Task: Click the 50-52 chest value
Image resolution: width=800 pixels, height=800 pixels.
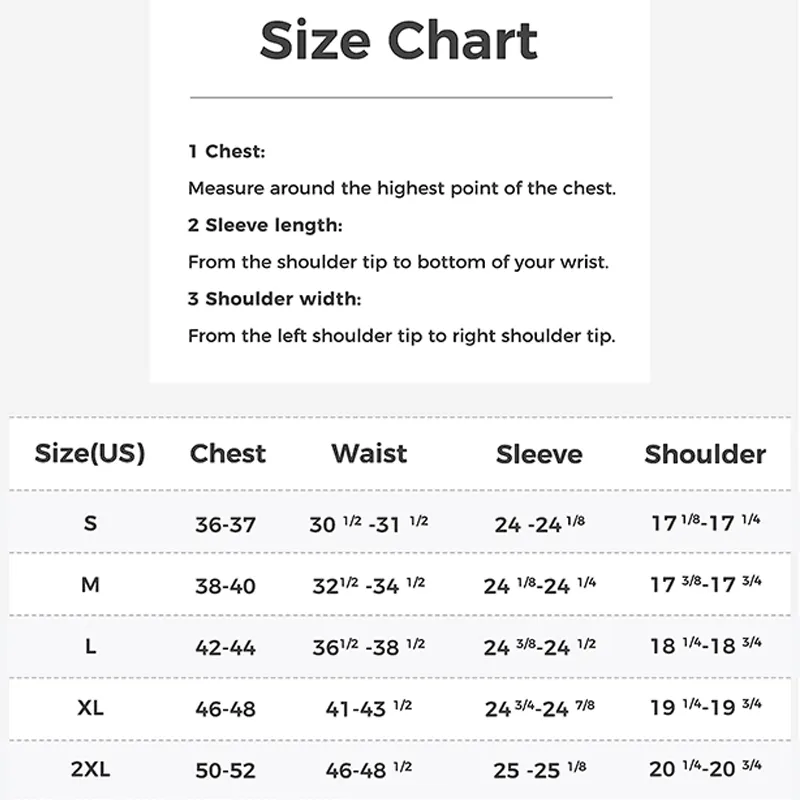Action: (225, 771)
